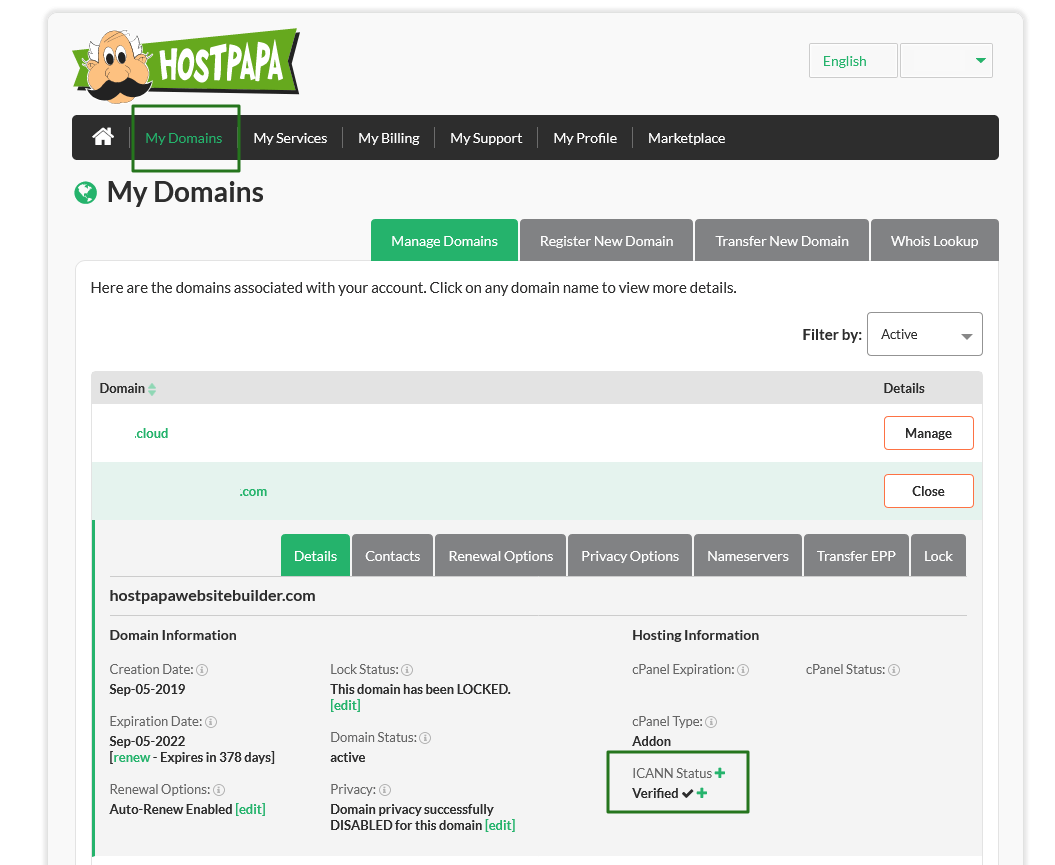Click the info icon beside the Privacy label
The image size is (1055, 865).
coord(385,789)
